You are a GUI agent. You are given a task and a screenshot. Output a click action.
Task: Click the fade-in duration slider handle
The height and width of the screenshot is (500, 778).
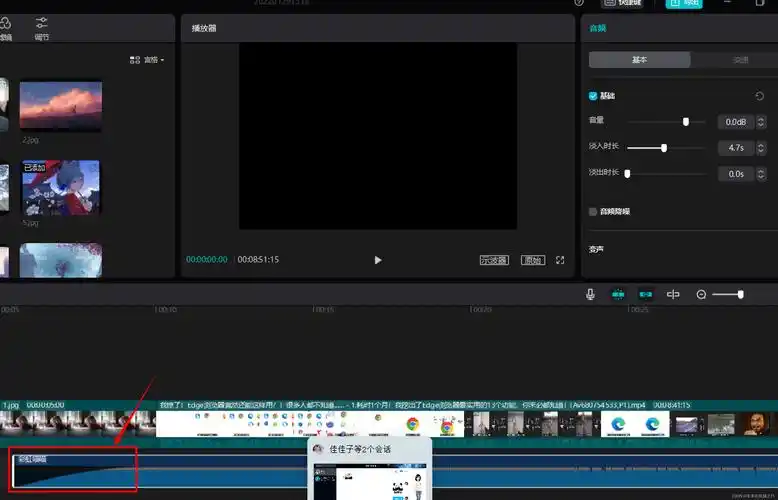[x=664, y=147]
